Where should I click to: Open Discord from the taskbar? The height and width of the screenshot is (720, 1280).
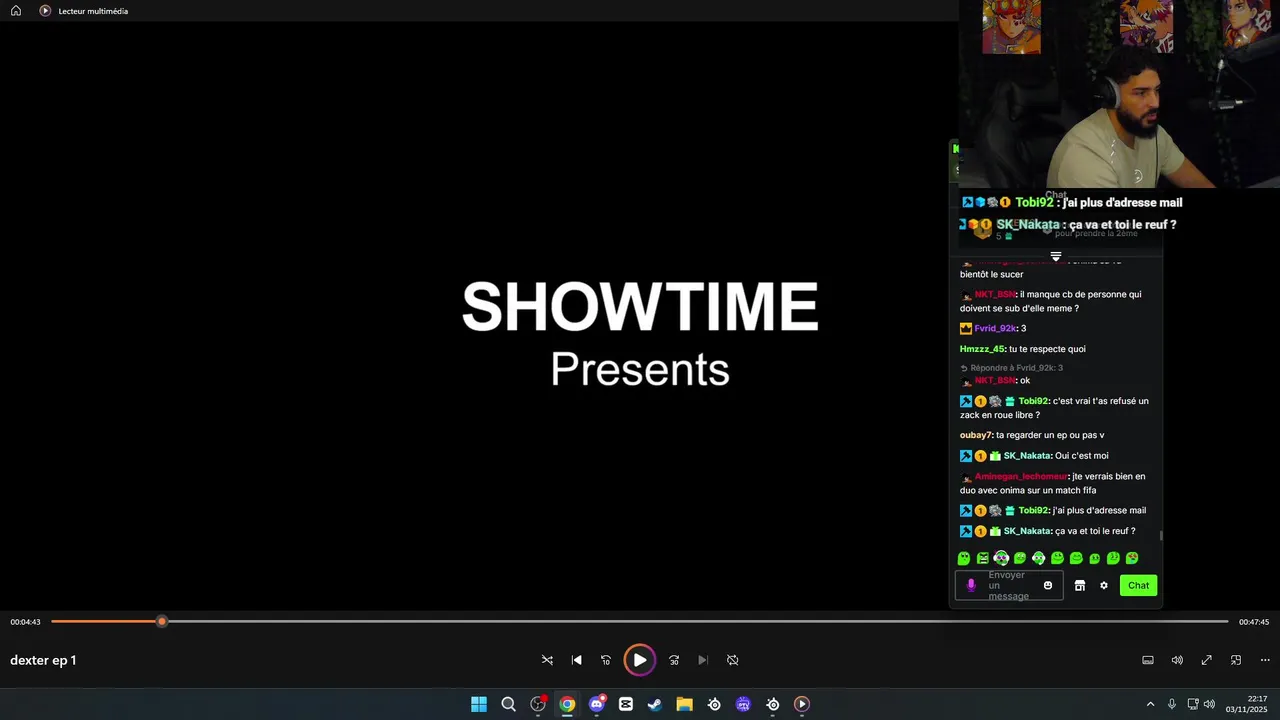(x=597, y=704)
